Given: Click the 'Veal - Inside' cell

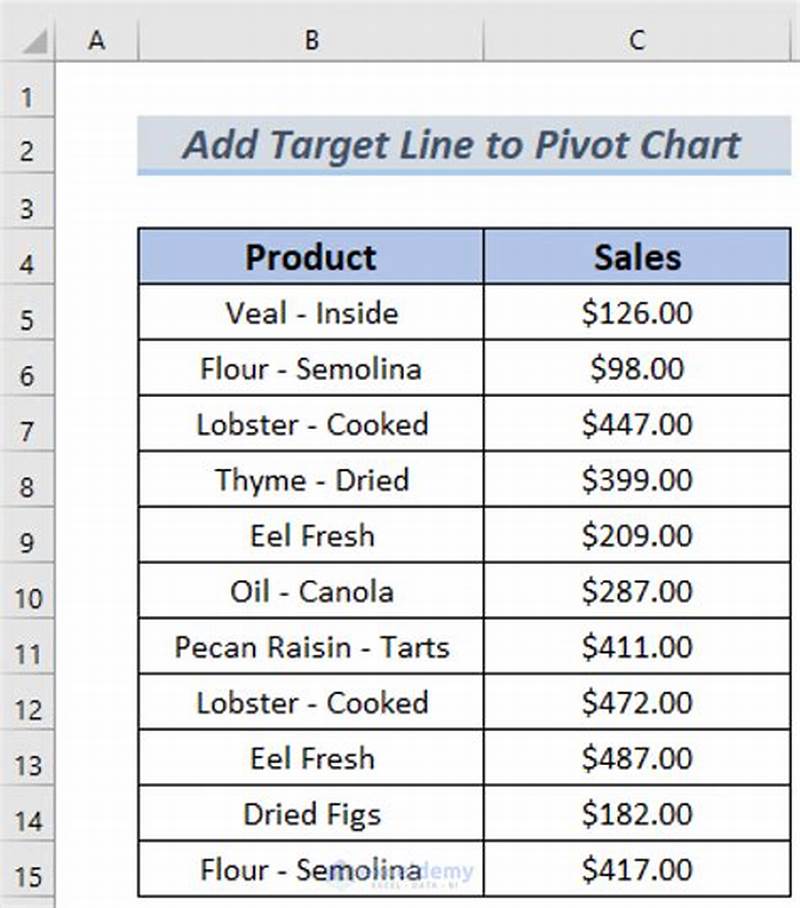Looking at the screenshot, I should click(312, 312).
